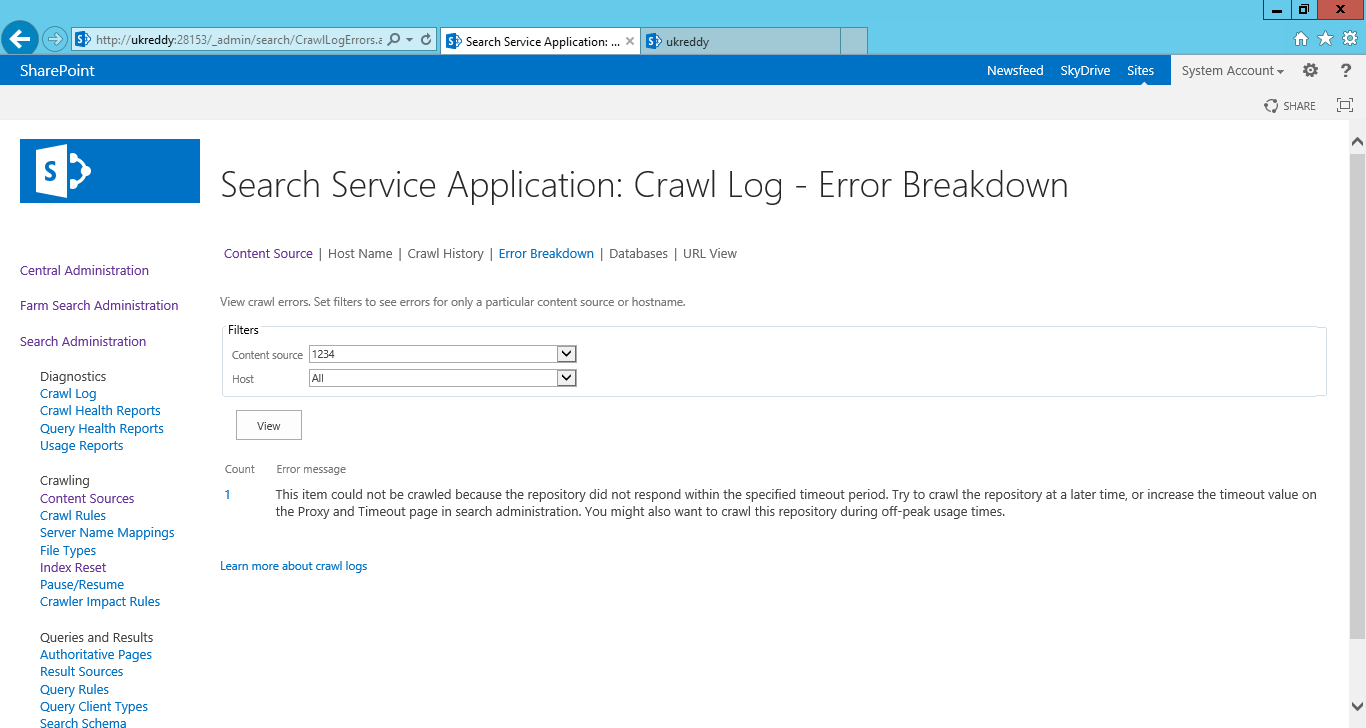Open Query Client Types
This screenshot has width=1366, height=728.
pos(94,707)
